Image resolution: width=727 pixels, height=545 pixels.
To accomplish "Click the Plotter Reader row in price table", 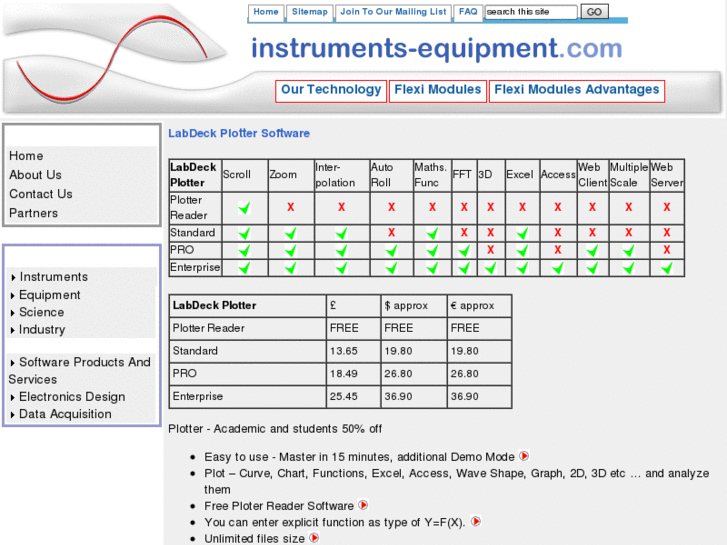I will pyautogui.click(x=340, y=328).
